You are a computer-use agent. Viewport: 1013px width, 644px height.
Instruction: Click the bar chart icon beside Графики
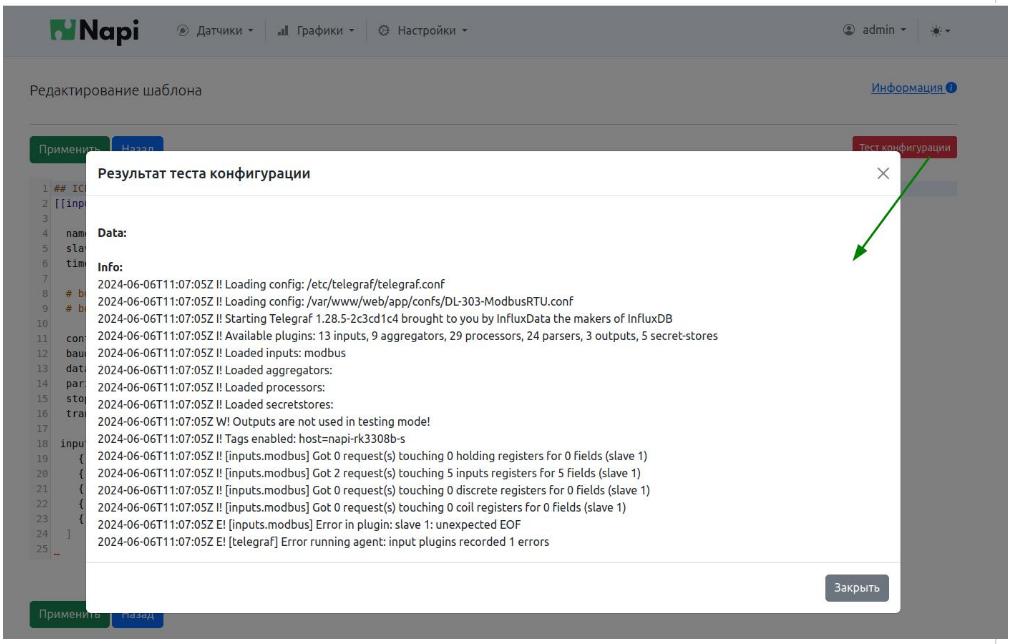click(282, 31)
